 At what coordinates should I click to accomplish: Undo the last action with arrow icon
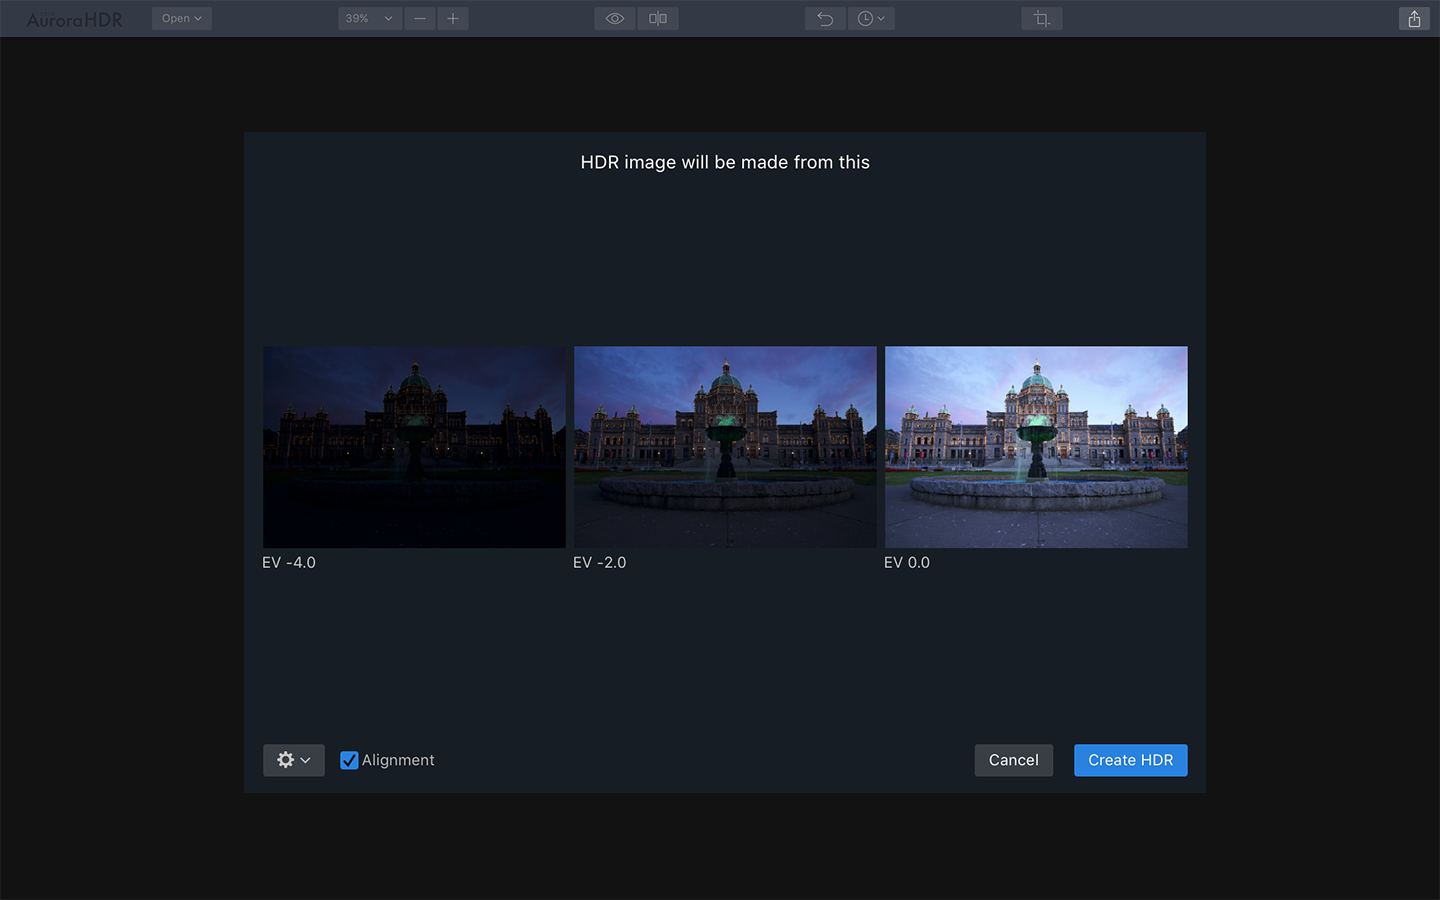tap(825, 18)
